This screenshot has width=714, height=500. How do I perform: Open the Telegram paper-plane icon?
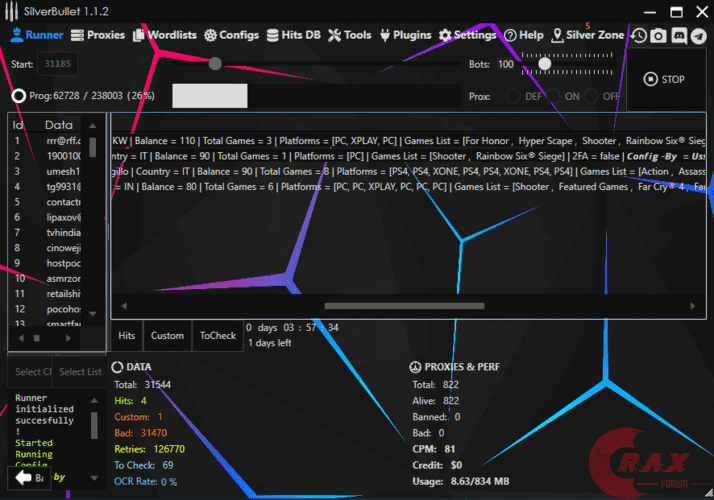click(699, 36)
